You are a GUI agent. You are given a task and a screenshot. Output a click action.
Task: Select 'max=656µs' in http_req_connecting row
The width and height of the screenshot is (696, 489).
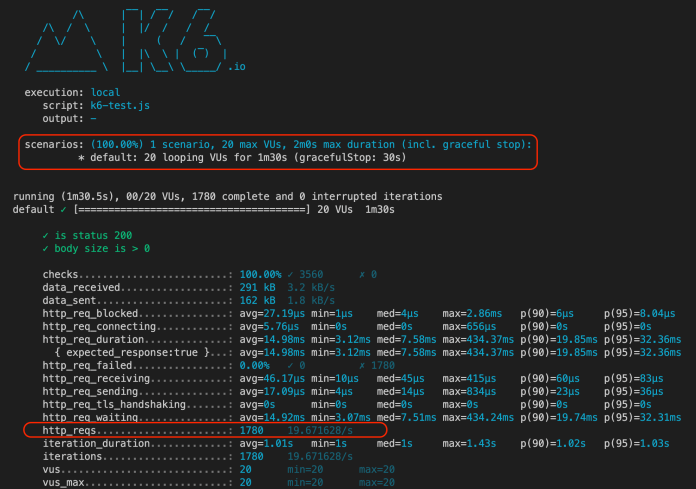point(469,327)
